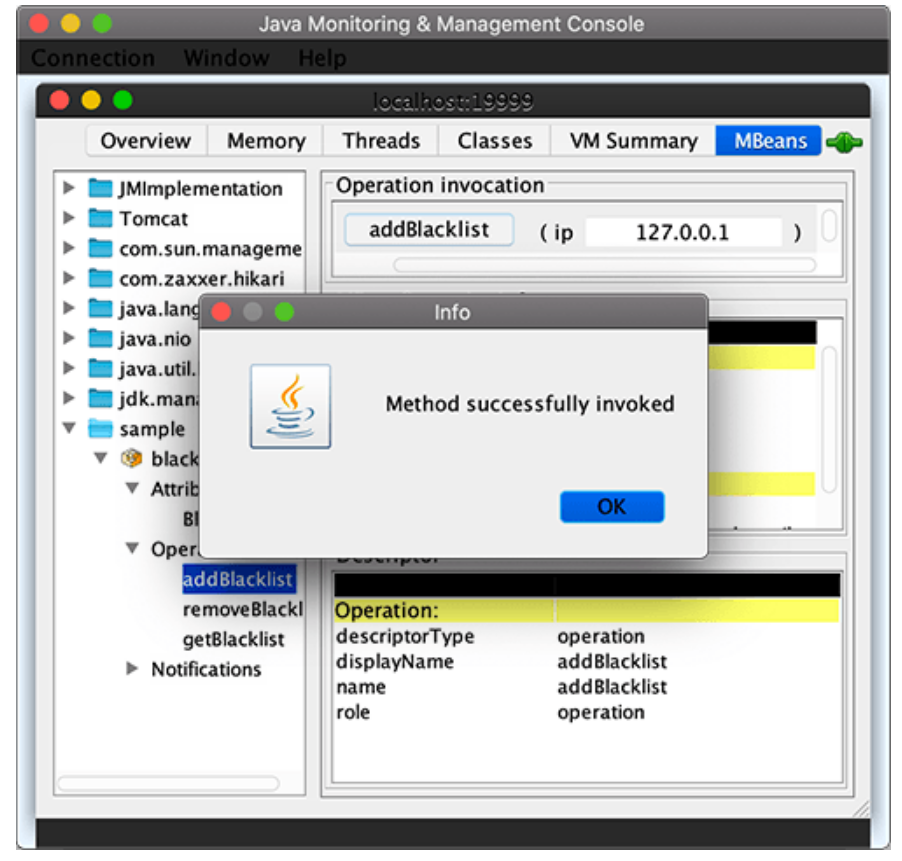Viewport: 902px width, 861px height.
Task: Switch to the Classes tab
Action: coord(495,141)
